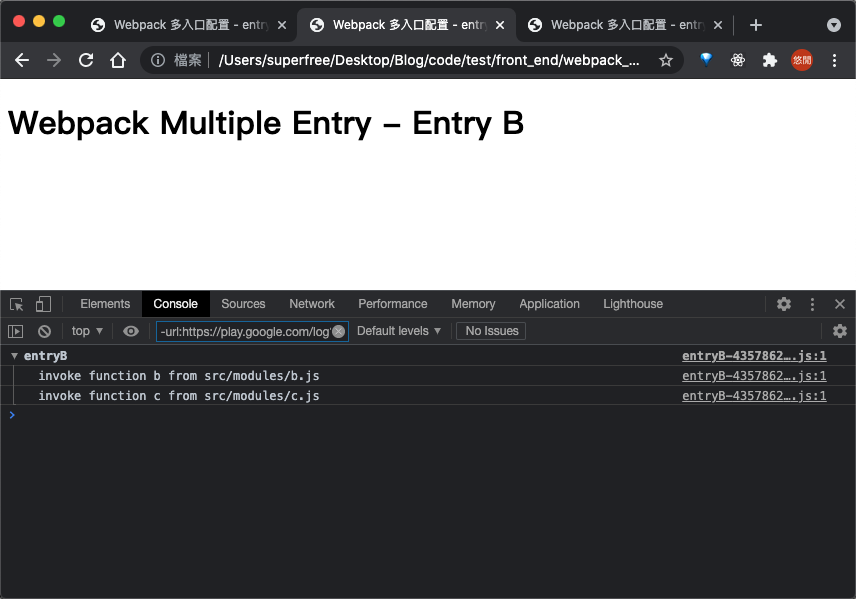Switch to the Network panel
This screenshot has width=856, height=599.
(x=311, y=303)
